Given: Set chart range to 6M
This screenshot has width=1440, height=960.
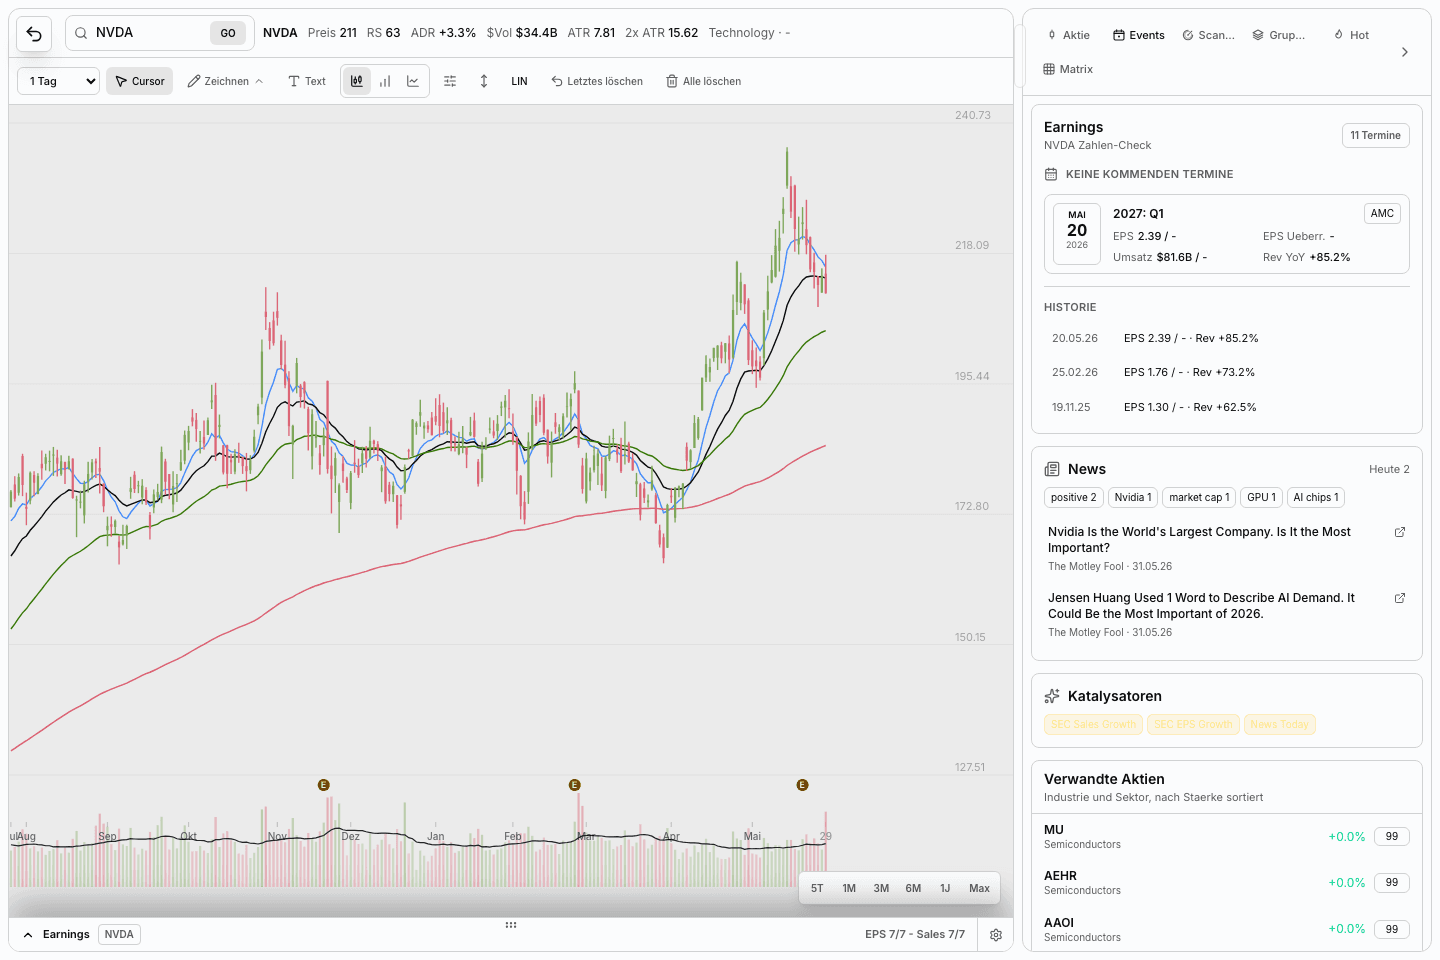Looking at the screenshot, I should (x=913, y=888).
